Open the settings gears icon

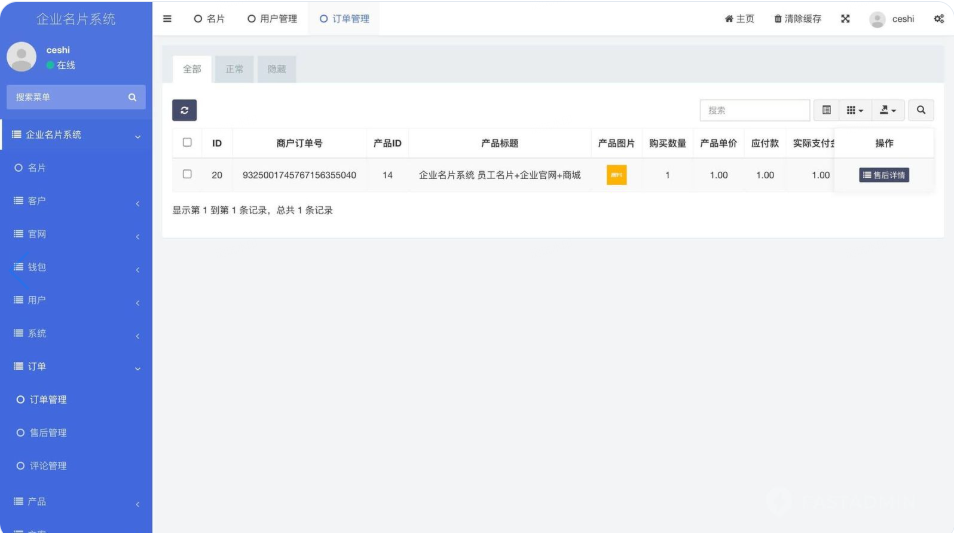click(939, 19)
